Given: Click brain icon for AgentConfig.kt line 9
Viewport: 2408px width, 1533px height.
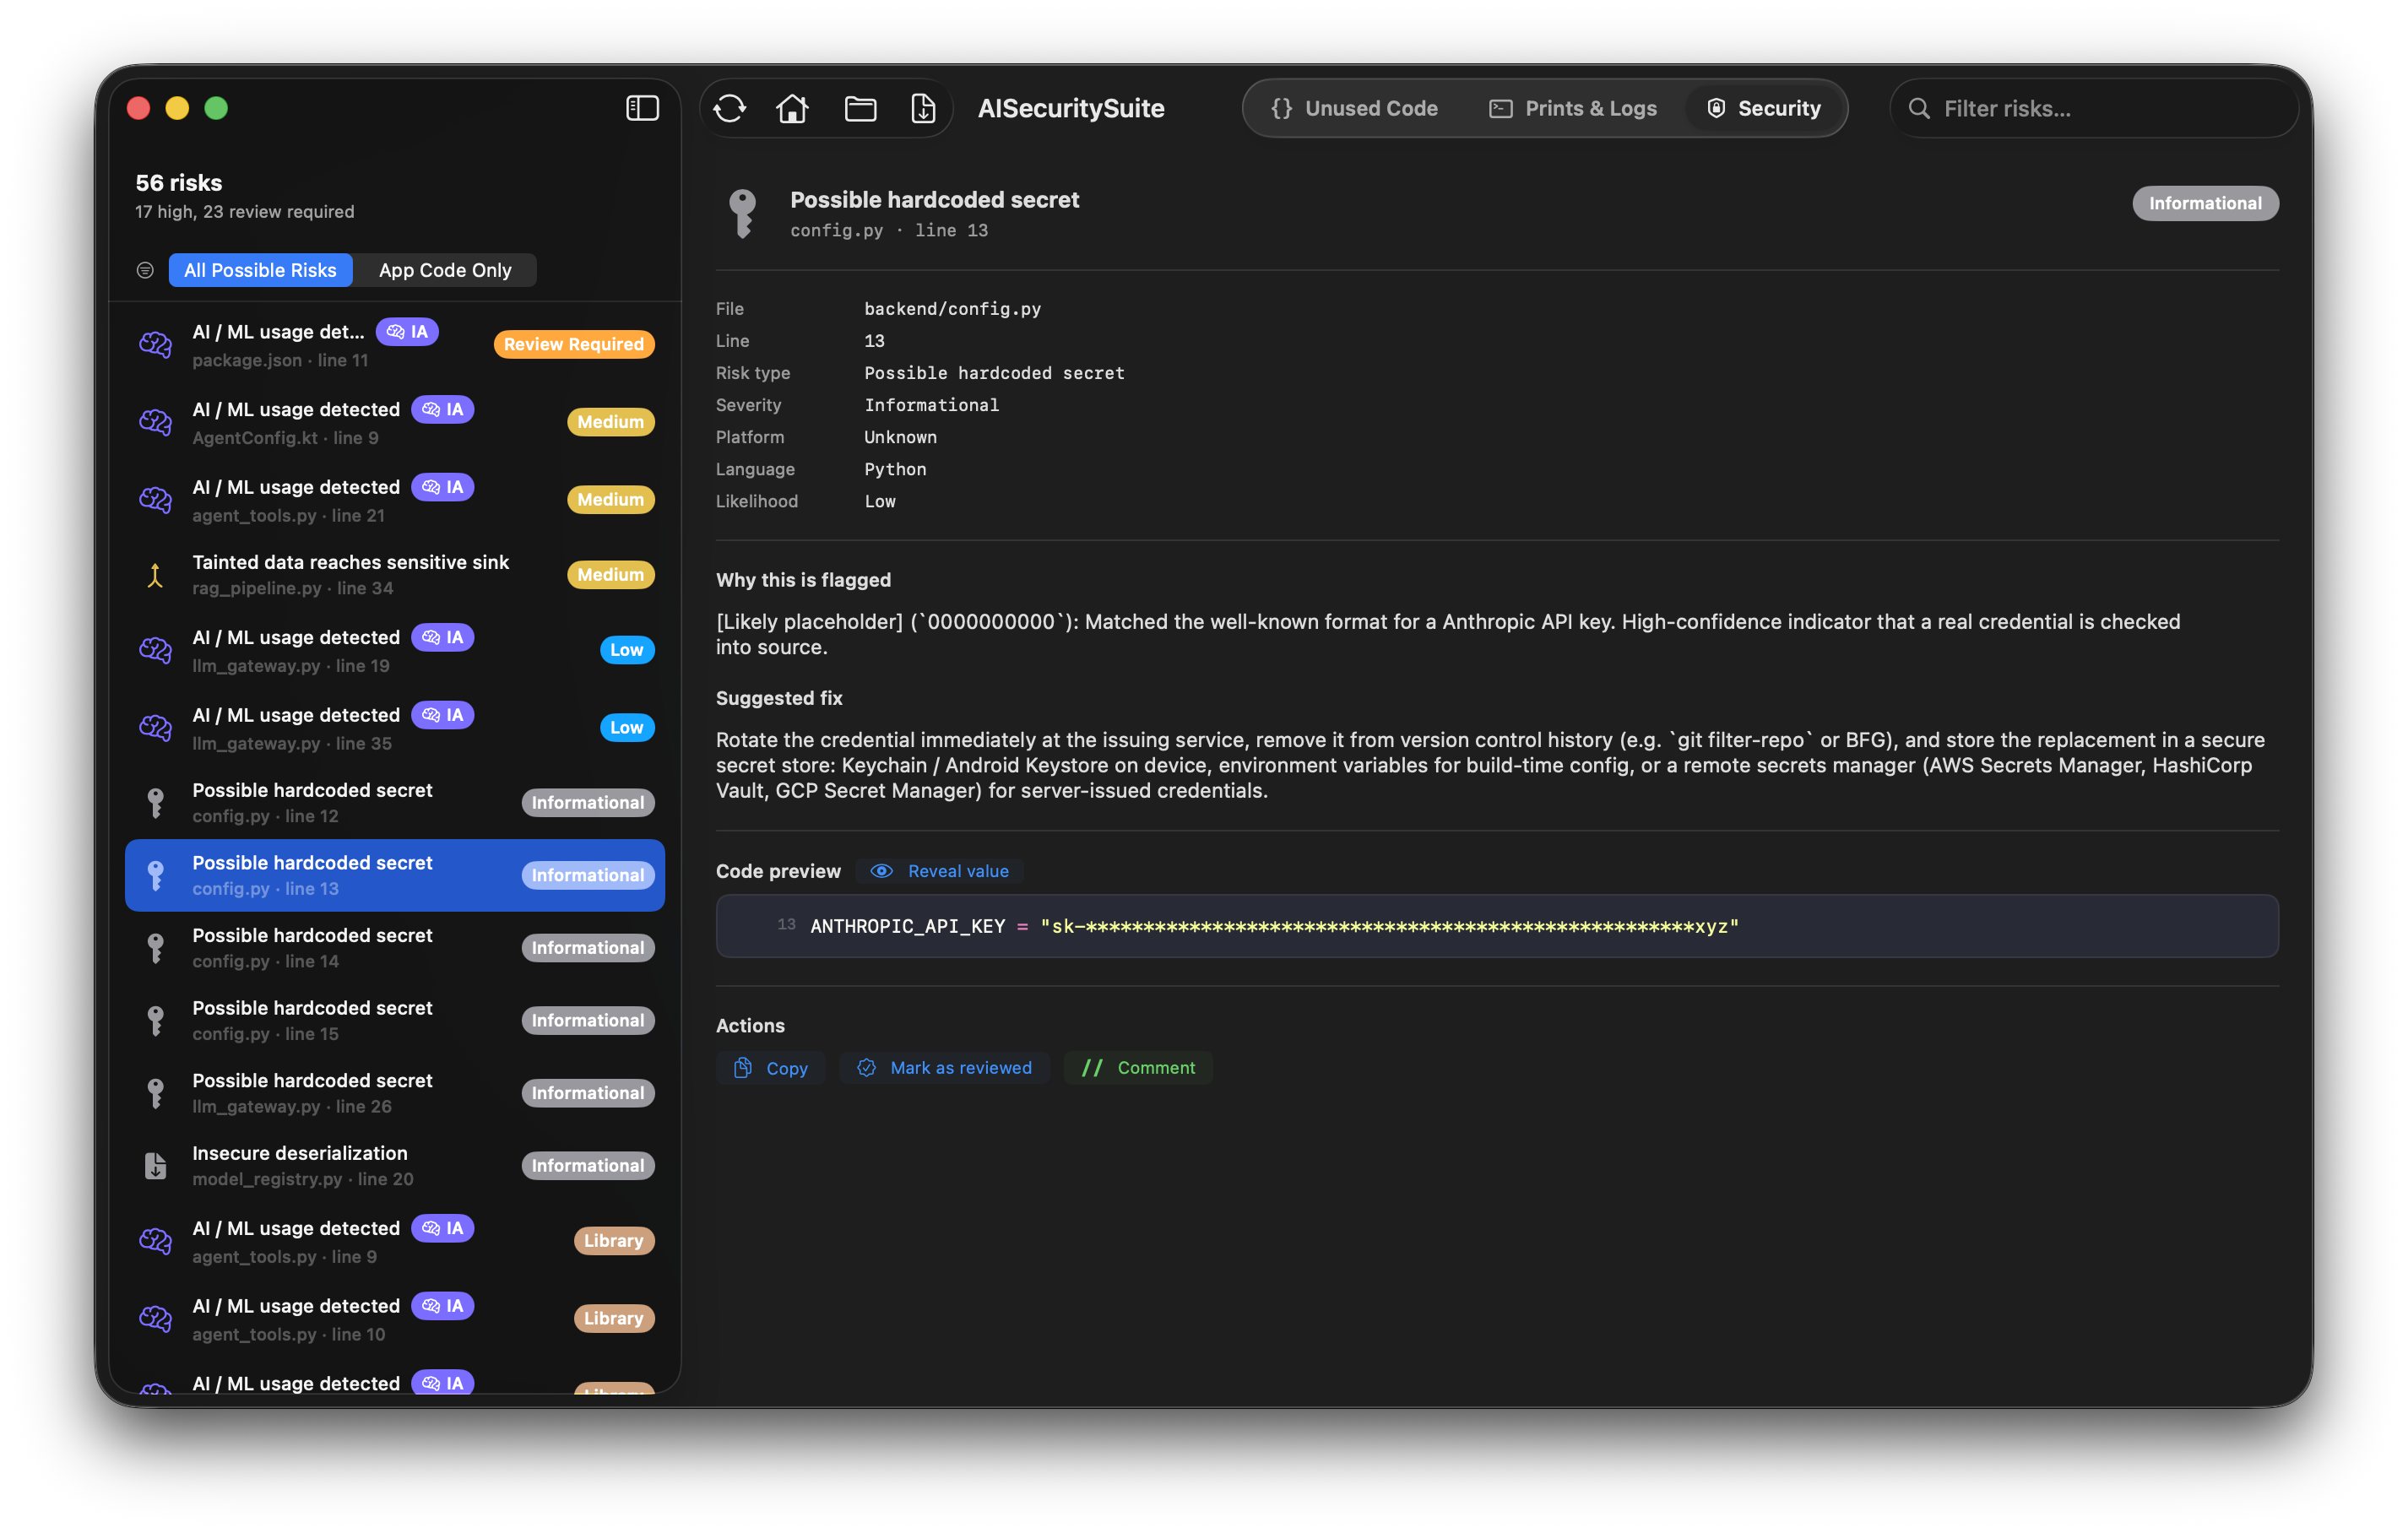Looking at the screenshot, I should pyautogui.click(x=155, y=422).
